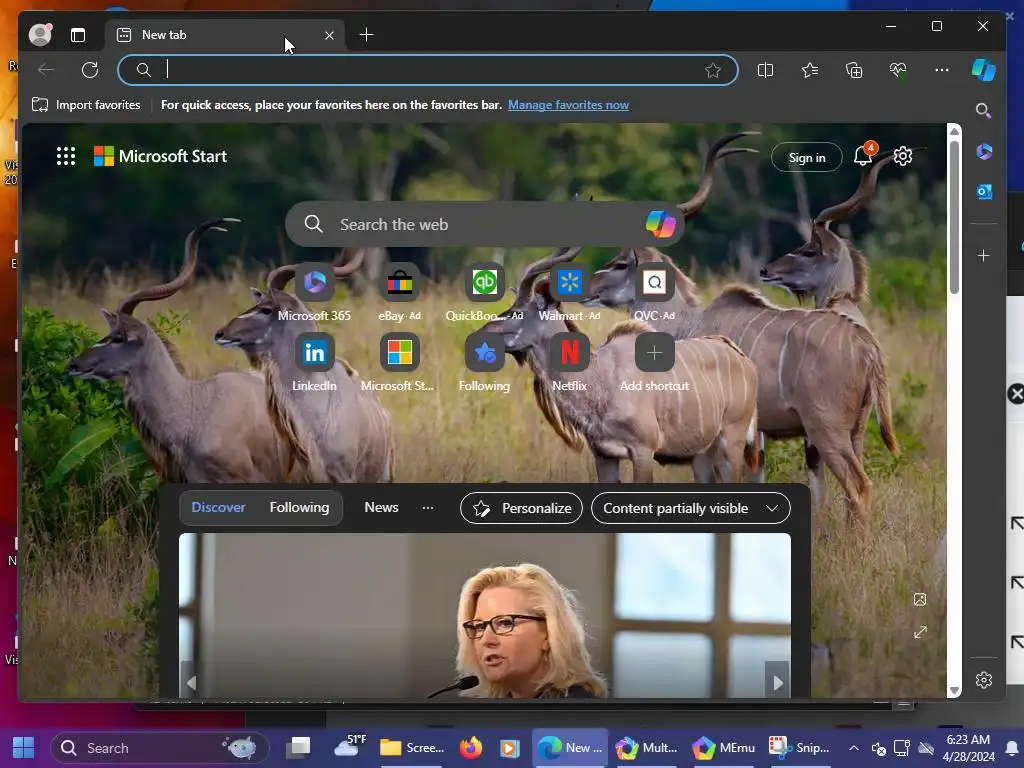The height and width of the screenshot is (768, 1024).
Task: Add this page to favorites star
Action: [712, 70]
